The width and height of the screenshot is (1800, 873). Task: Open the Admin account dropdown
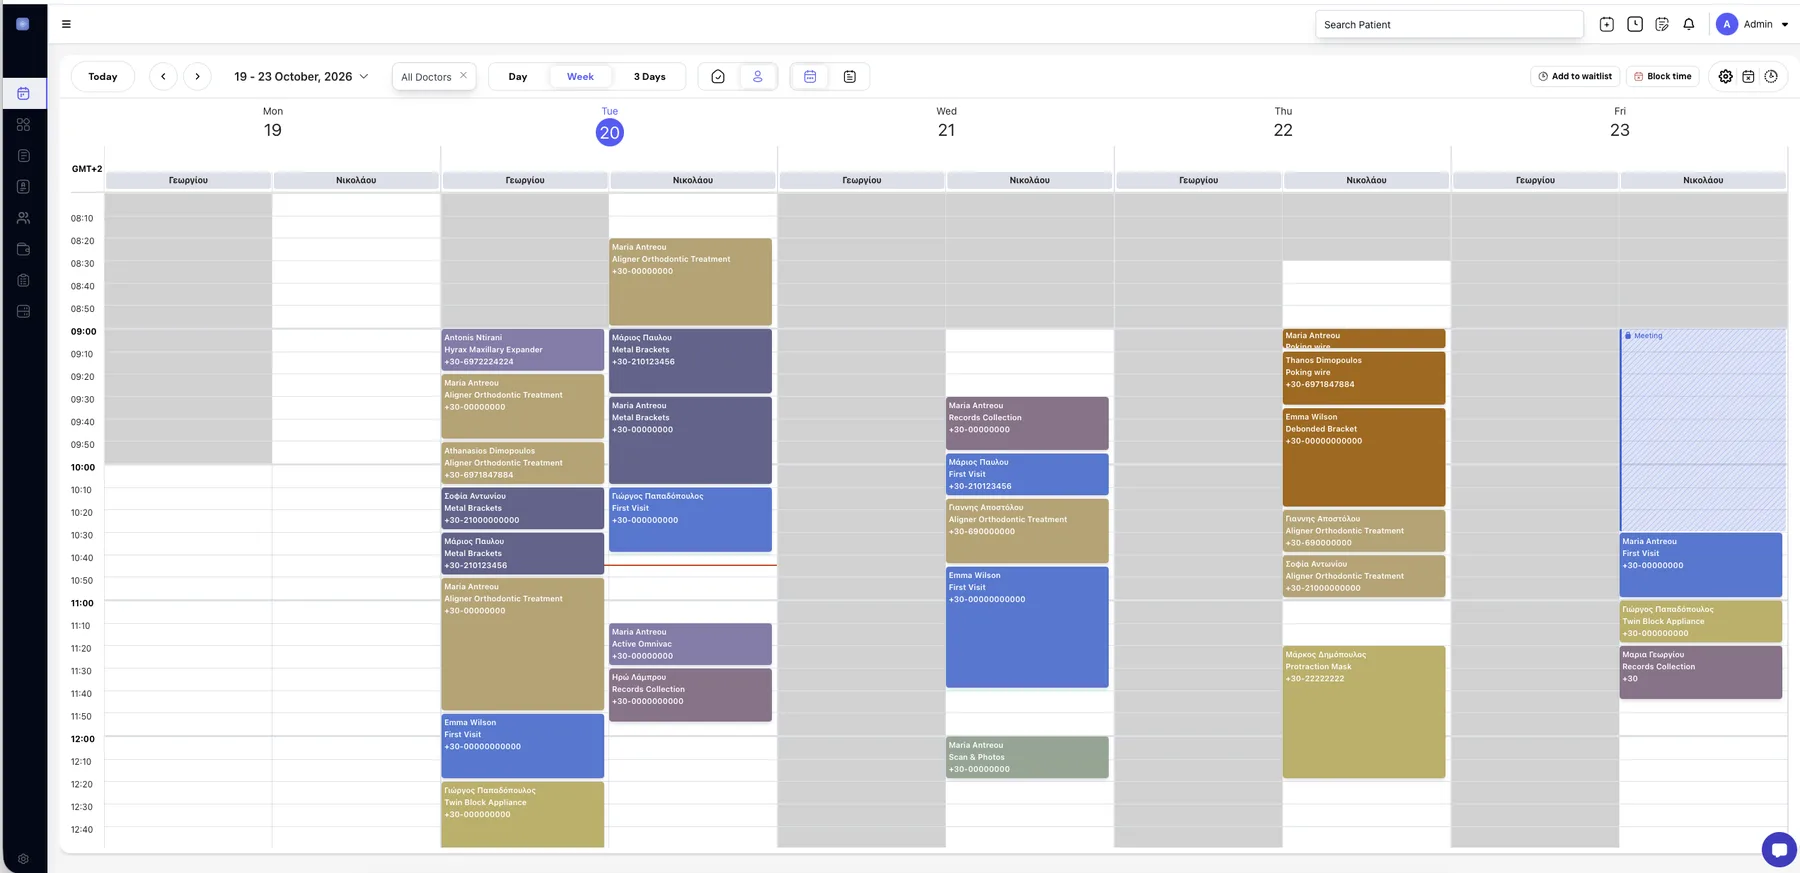[x=1753, y=24]
